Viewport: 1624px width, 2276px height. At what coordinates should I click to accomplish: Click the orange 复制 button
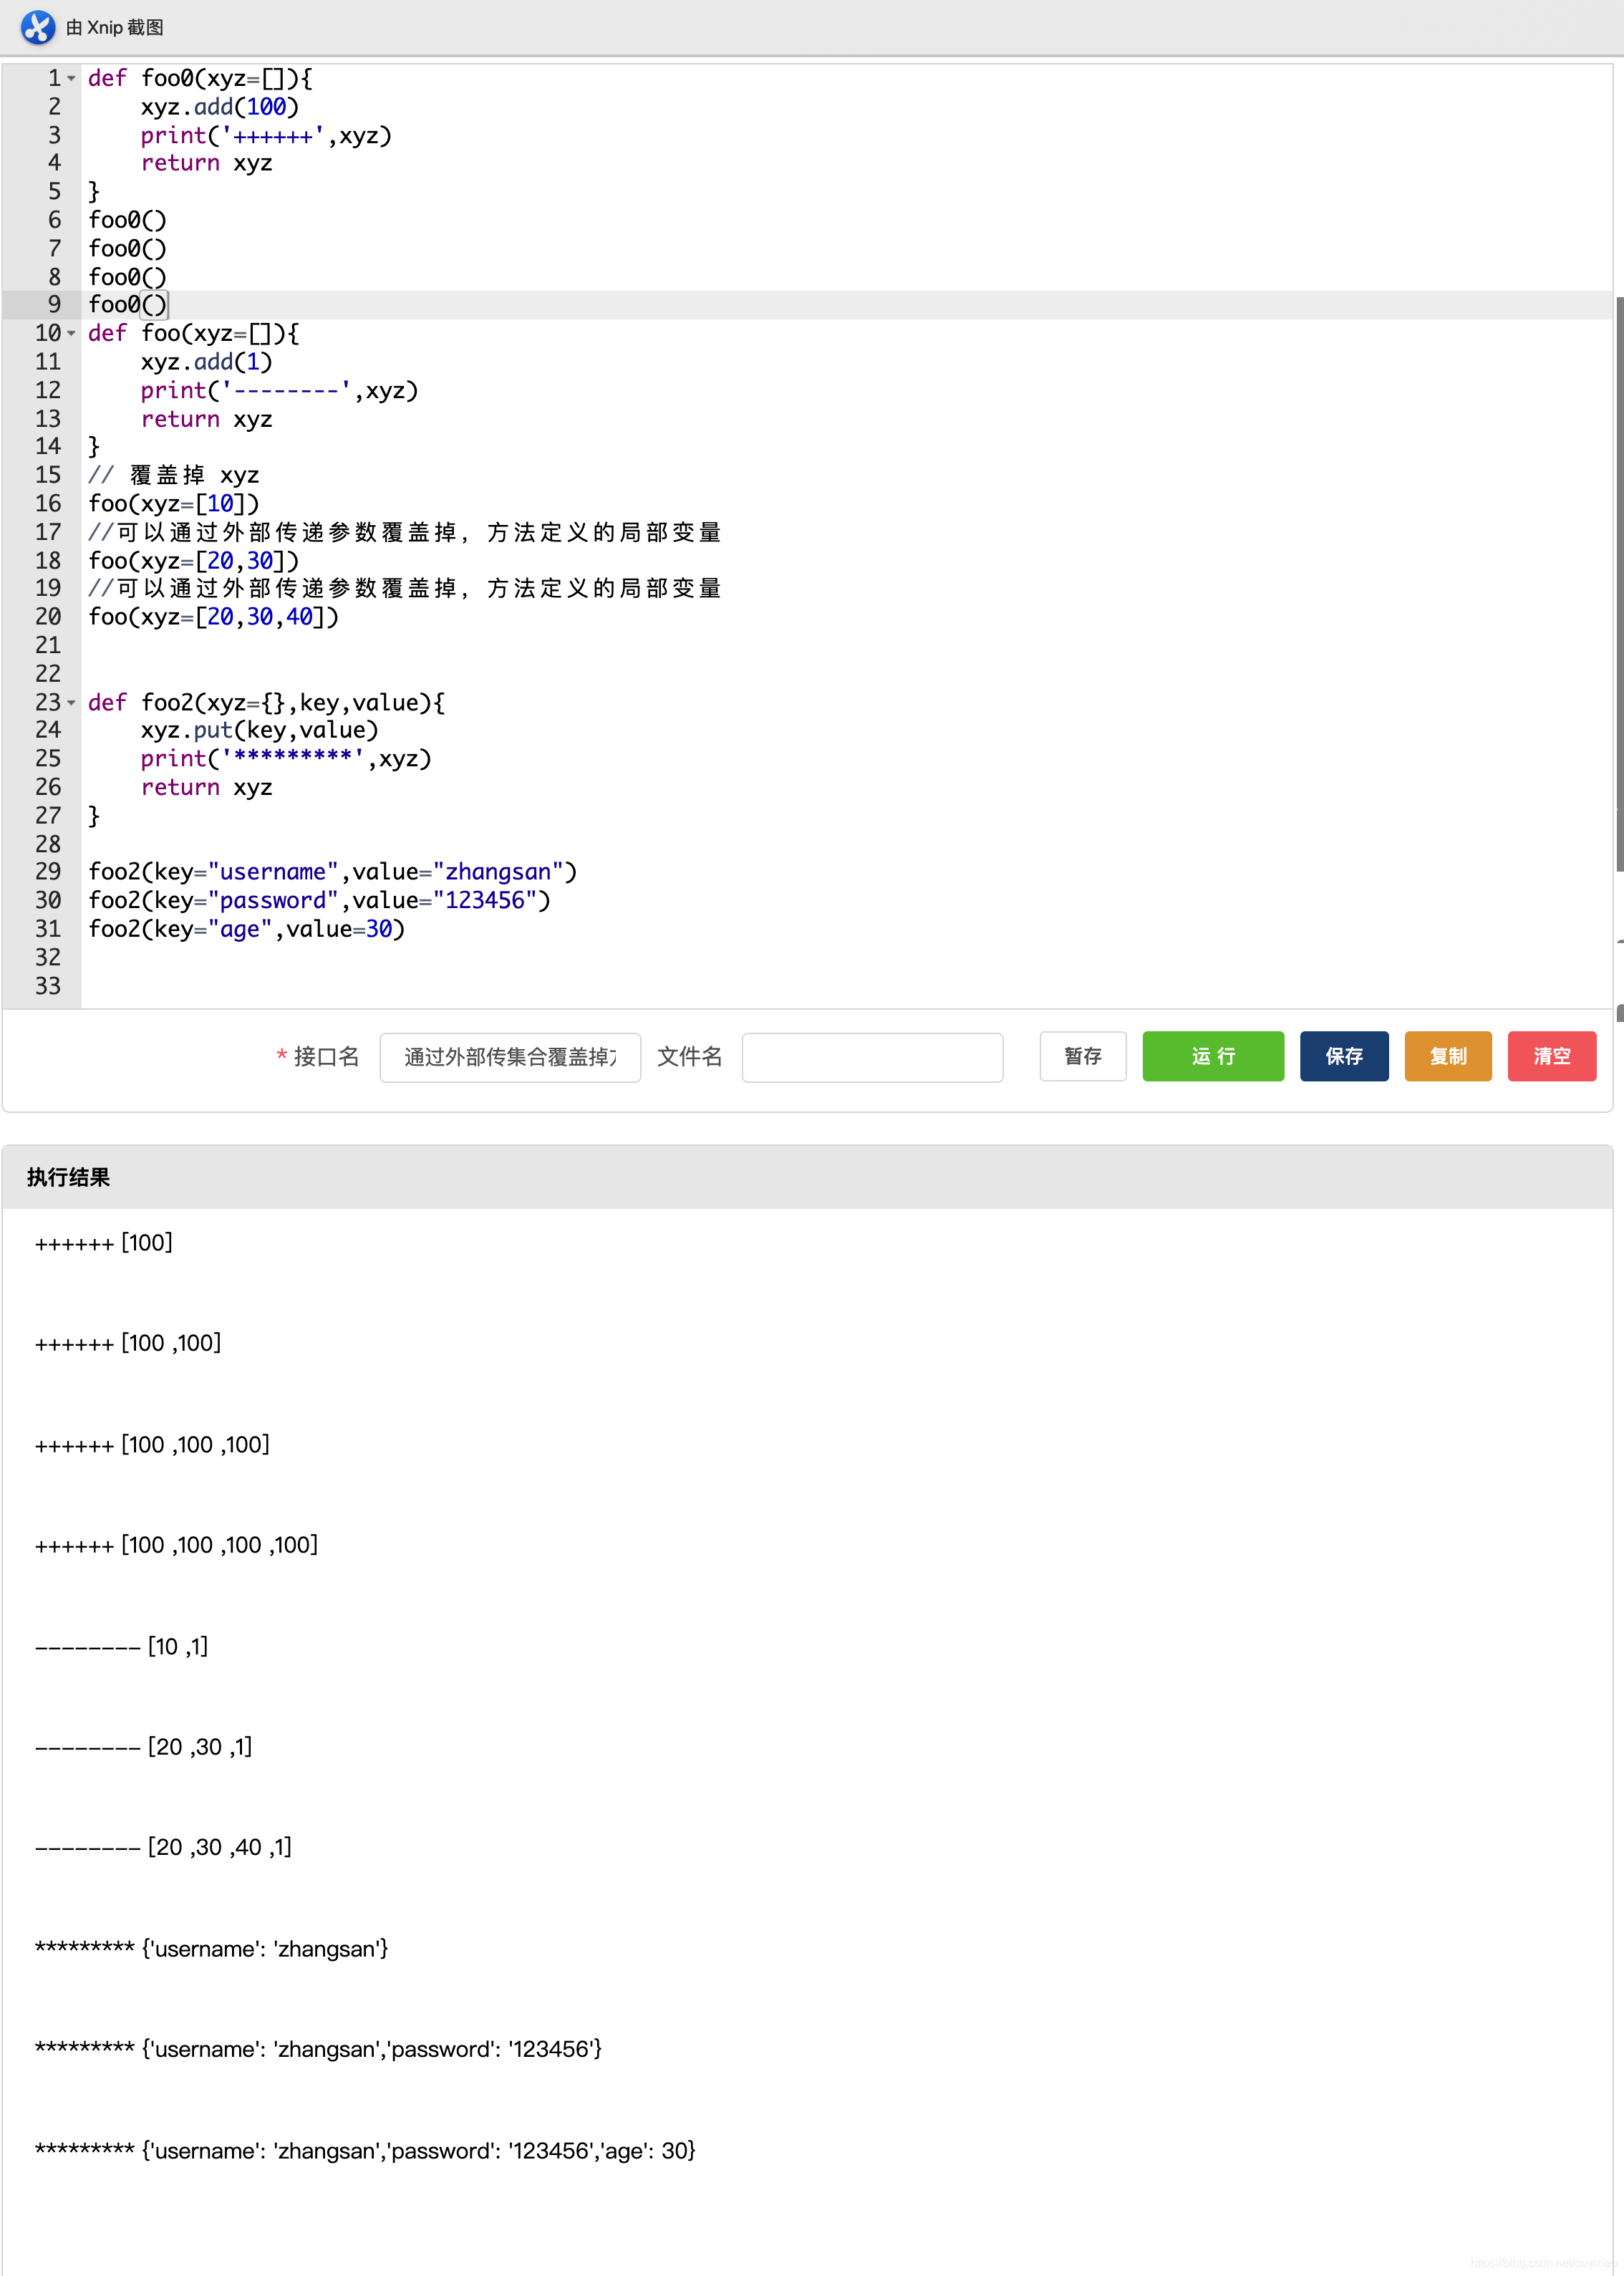1448,1056
